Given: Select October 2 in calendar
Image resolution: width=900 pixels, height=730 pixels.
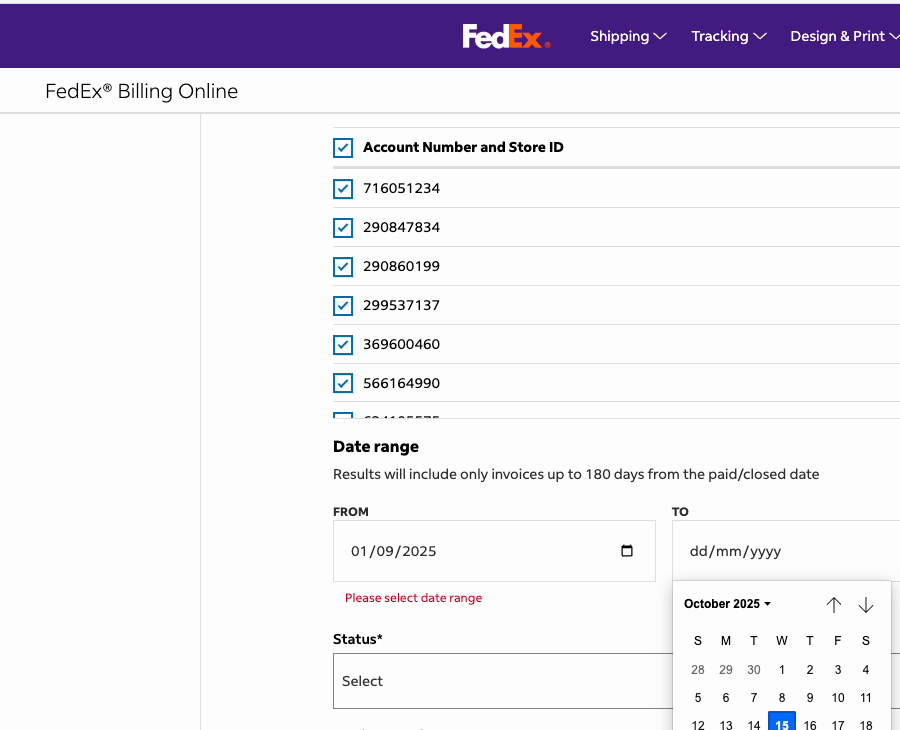Looking at the screenshot, I should pos(810,670).
